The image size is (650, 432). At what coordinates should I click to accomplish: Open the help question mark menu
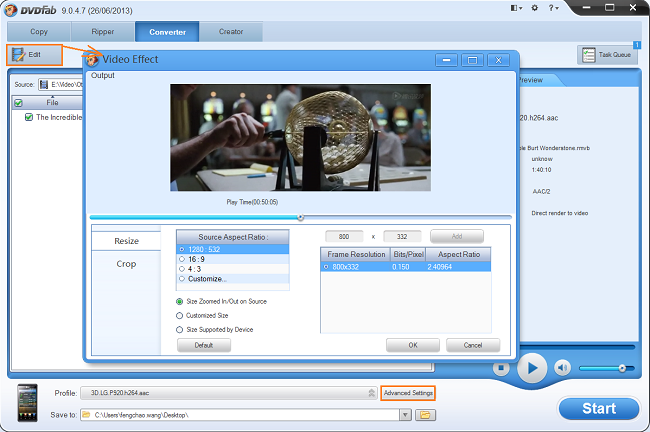[553, 8]
